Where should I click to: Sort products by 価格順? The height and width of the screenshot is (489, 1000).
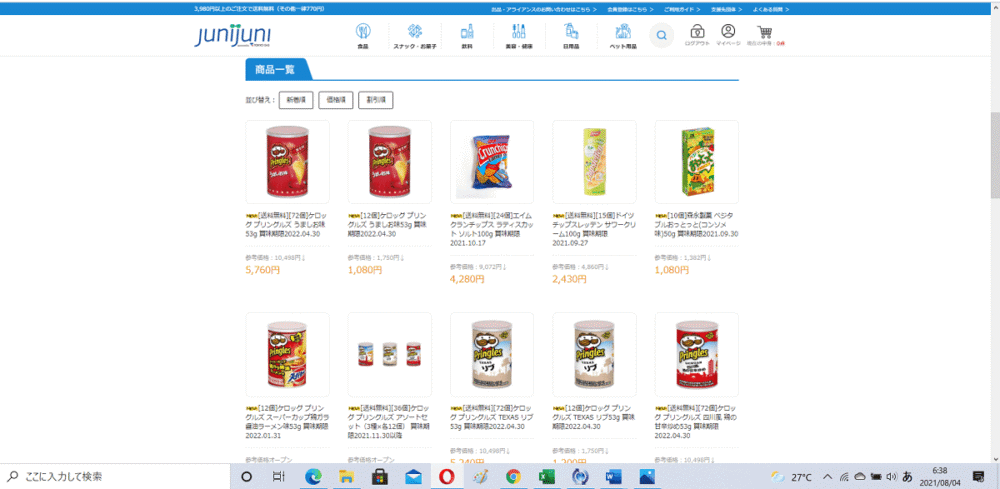click(x=335, y=100)
